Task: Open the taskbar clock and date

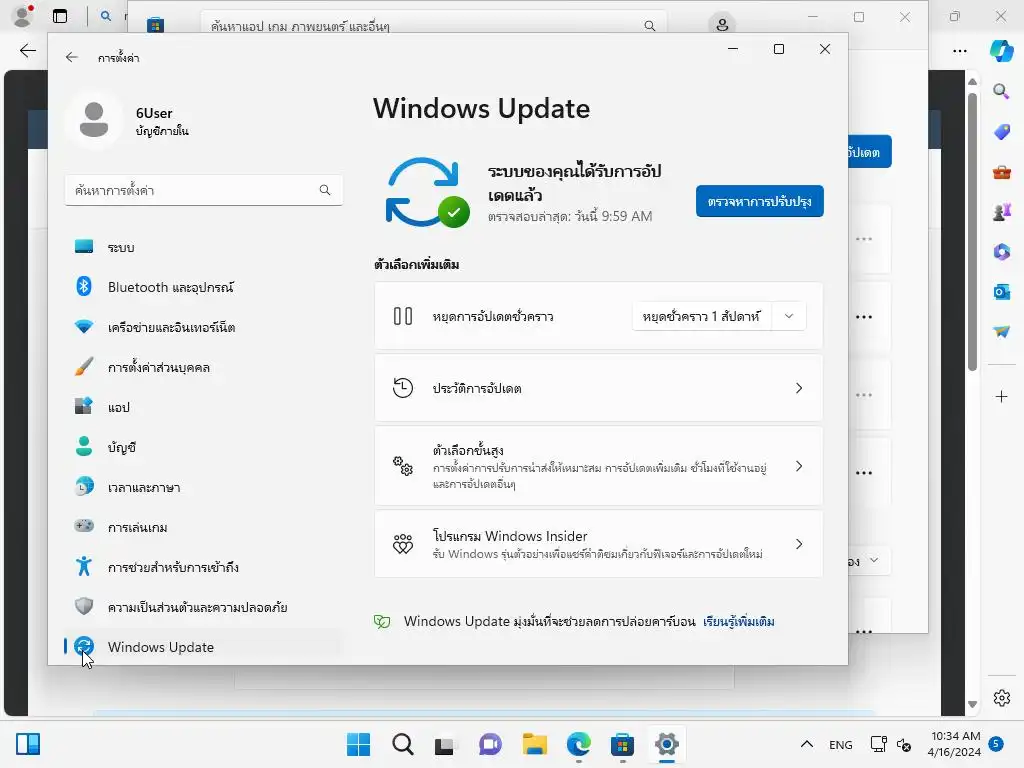Action: click(954, 744)
